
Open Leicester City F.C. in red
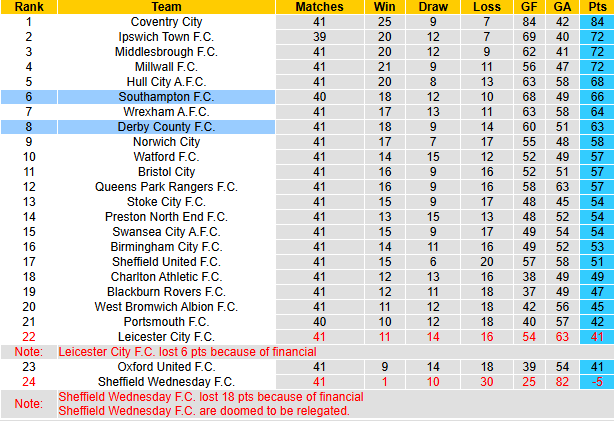[x=166, y=337]
